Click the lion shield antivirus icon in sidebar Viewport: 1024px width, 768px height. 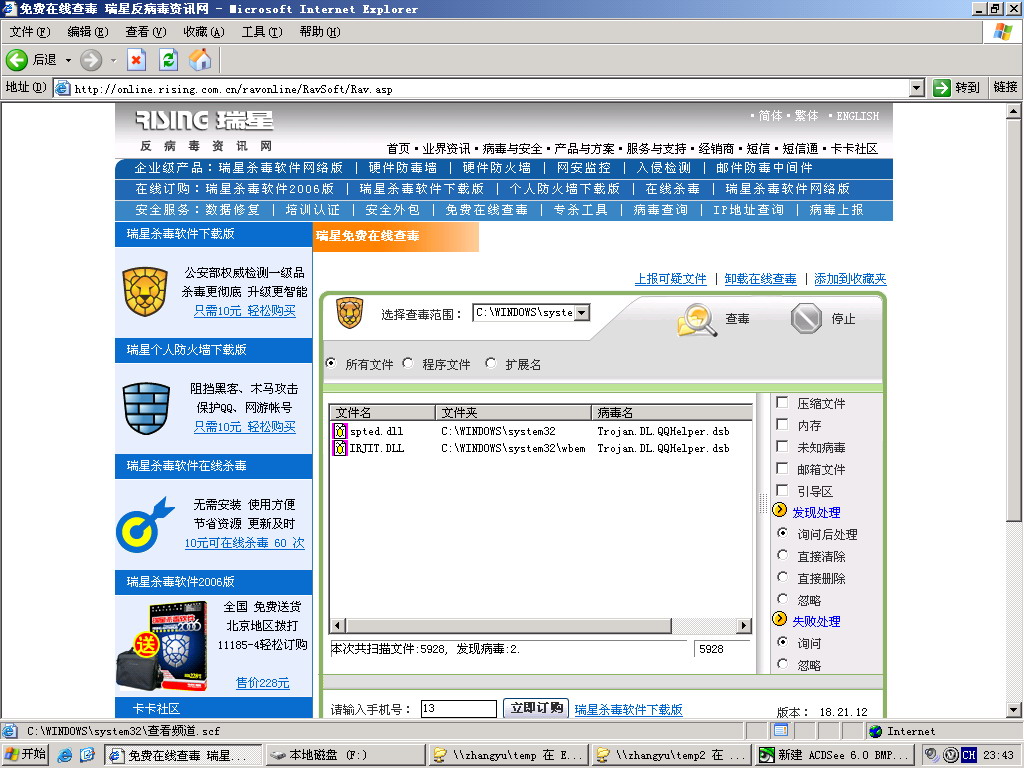click(x=145, y=291)
